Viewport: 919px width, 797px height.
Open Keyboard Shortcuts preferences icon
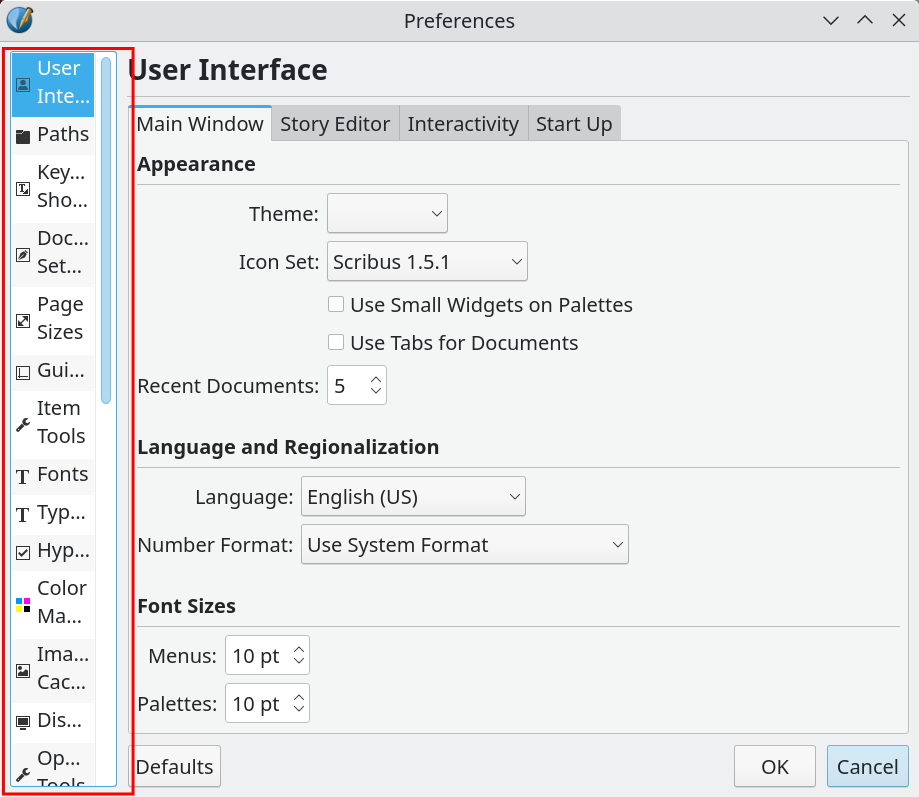[x=23, y=187]
